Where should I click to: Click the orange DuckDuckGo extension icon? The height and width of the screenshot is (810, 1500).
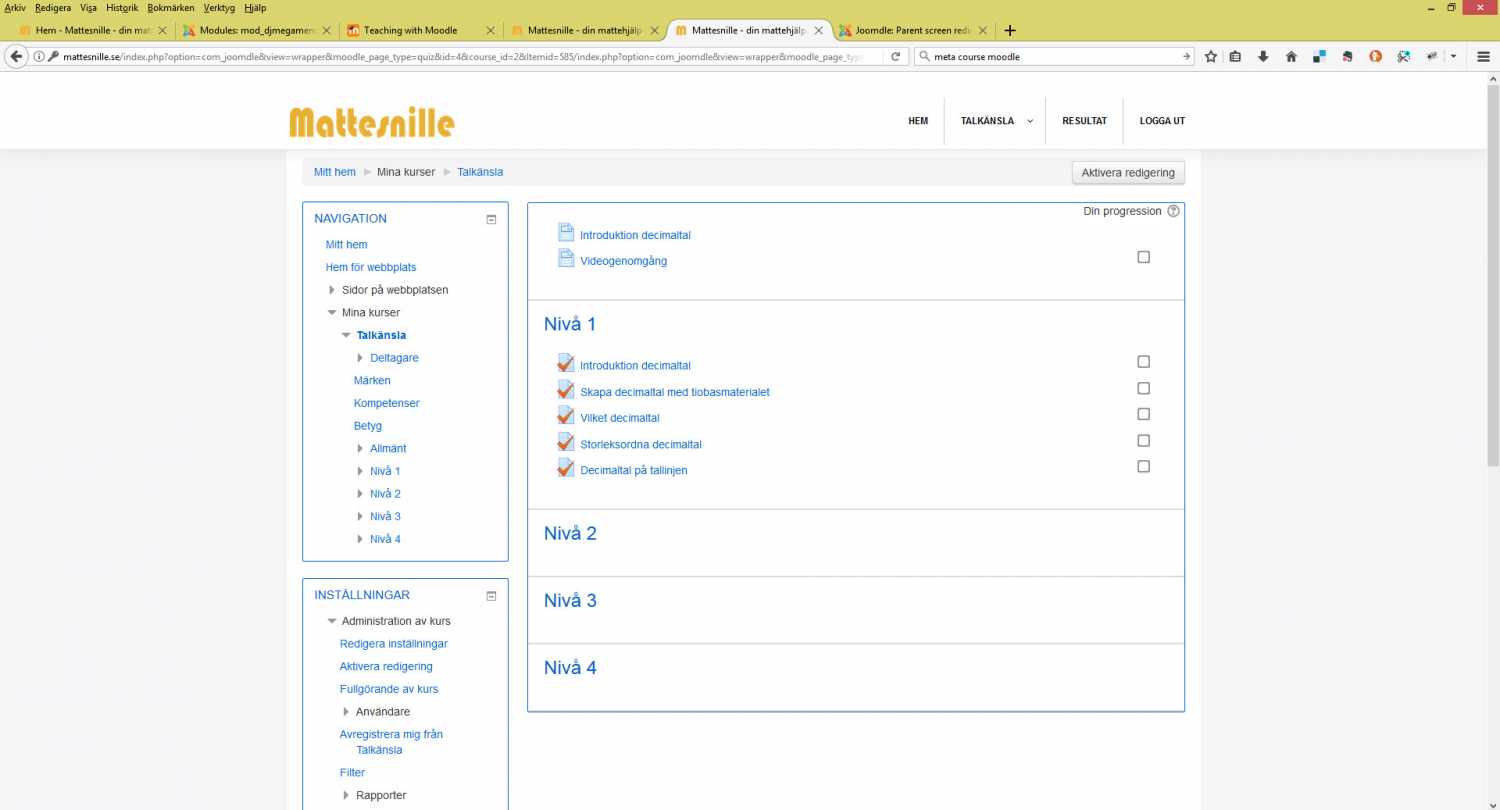1376,57
